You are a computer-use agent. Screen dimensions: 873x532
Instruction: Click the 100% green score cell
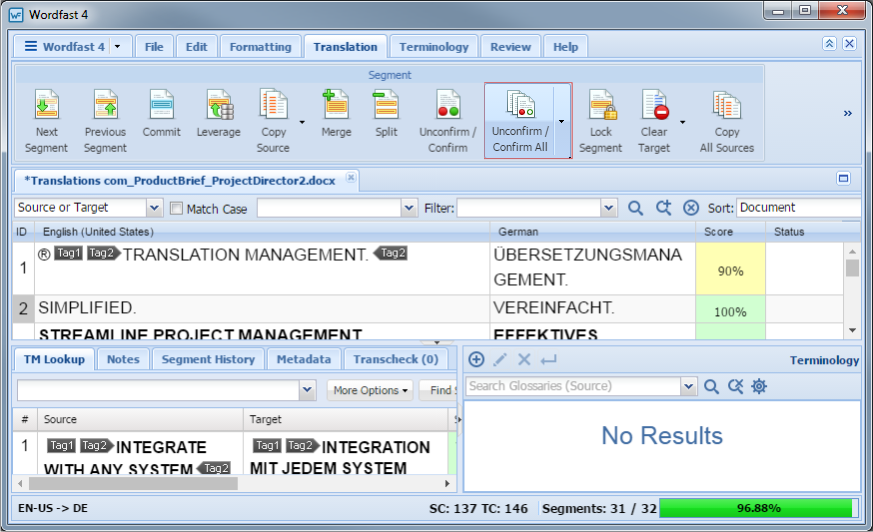[x=730, y=309]
